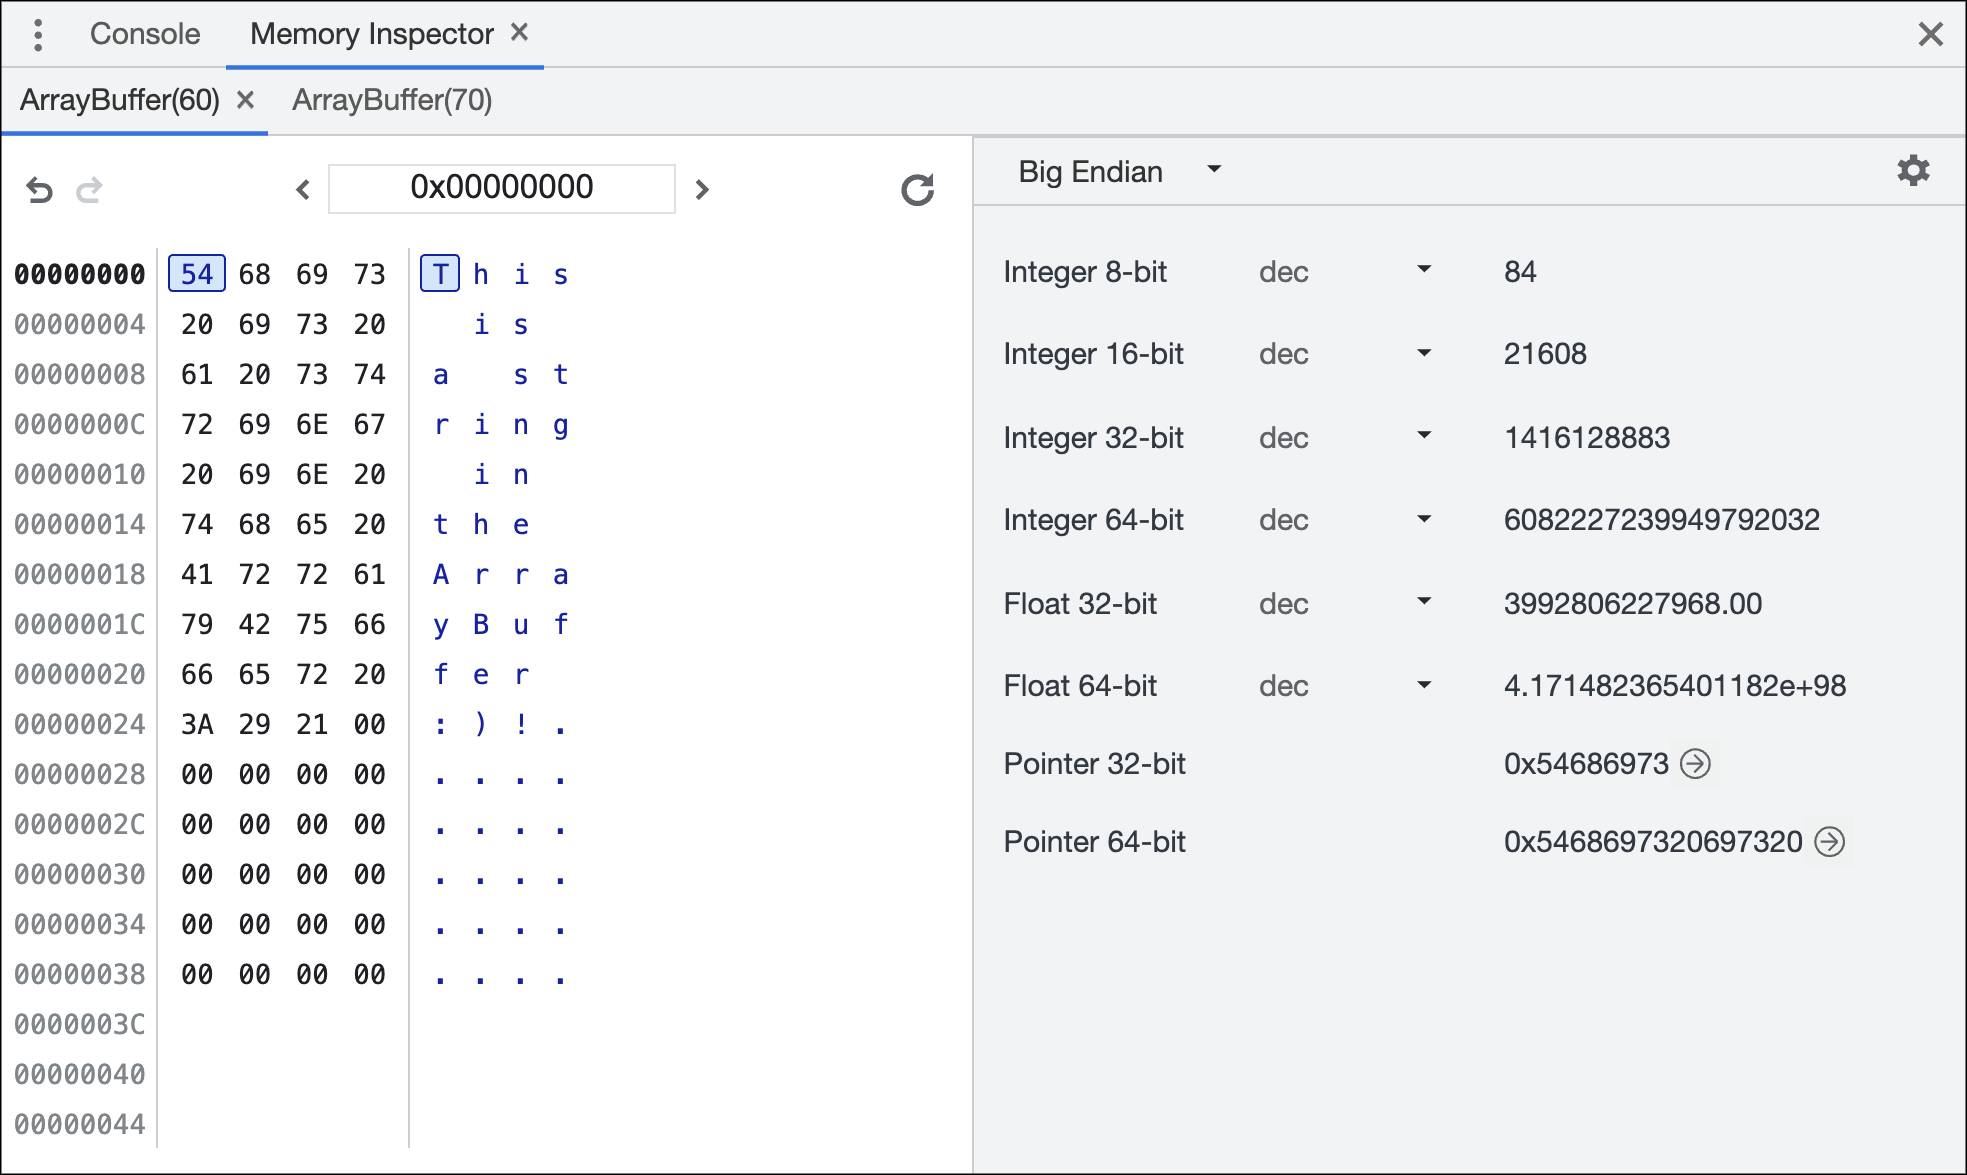
Task: Click the refresh/reload memory icon
Action: [x=916, y=190]
